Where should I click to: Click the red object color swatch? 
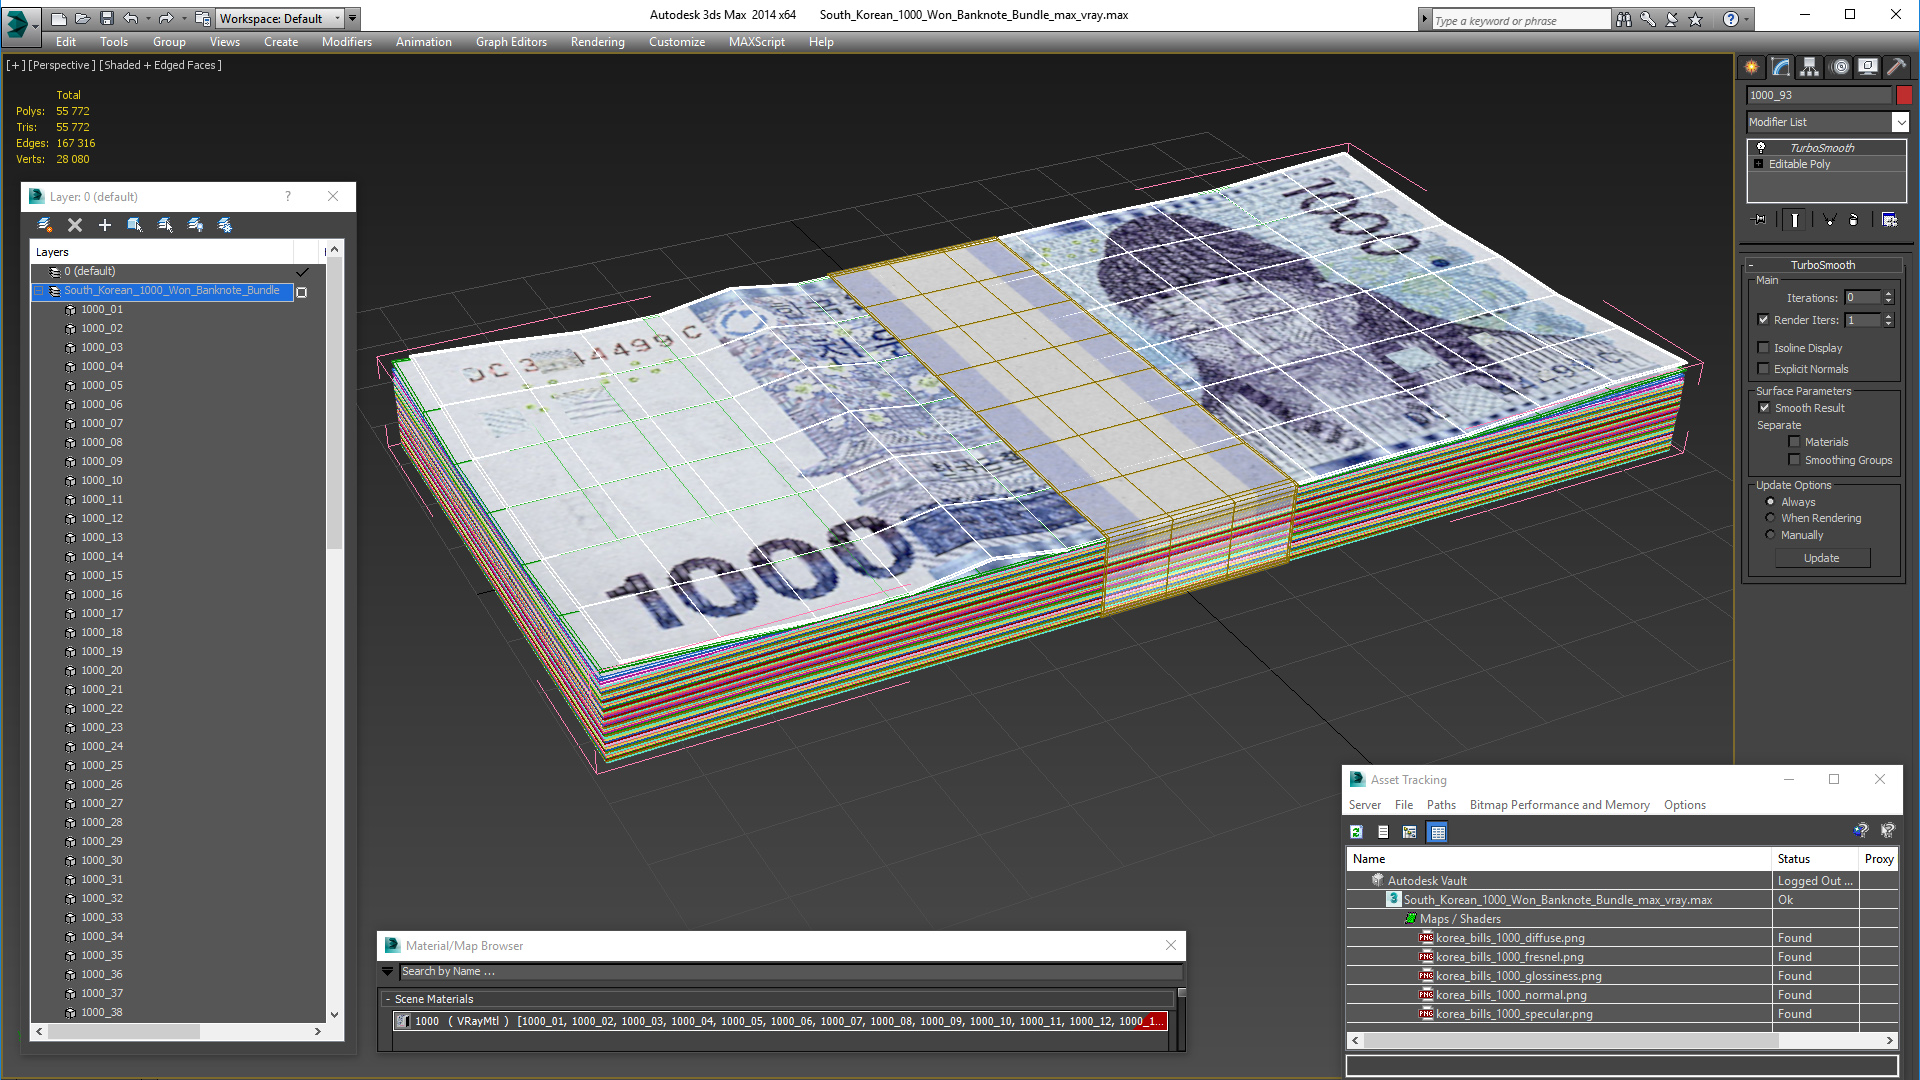(x=1904, y=95)
